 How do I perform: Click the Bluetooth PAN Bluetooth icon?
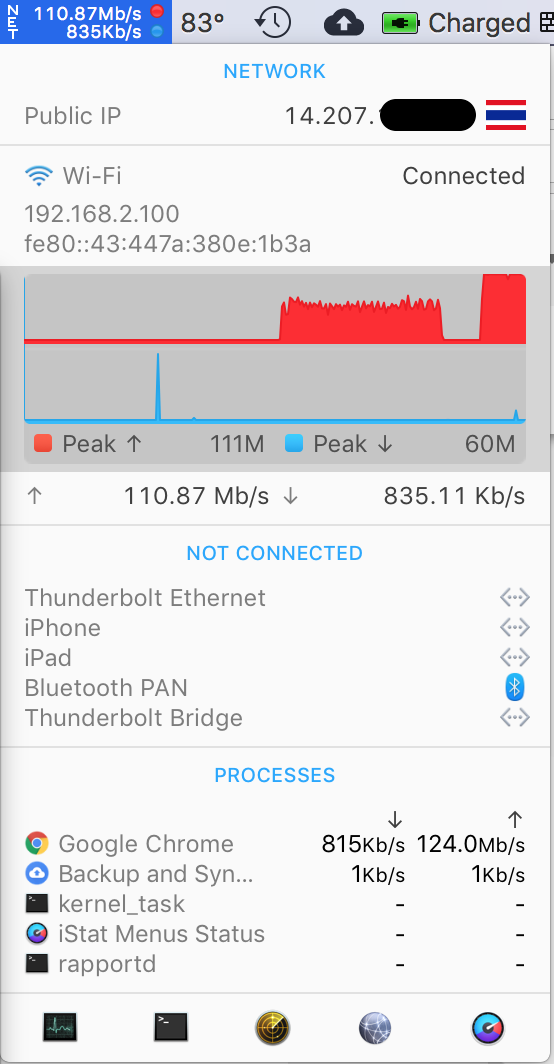pyautogui.click(x=515, y=687)
